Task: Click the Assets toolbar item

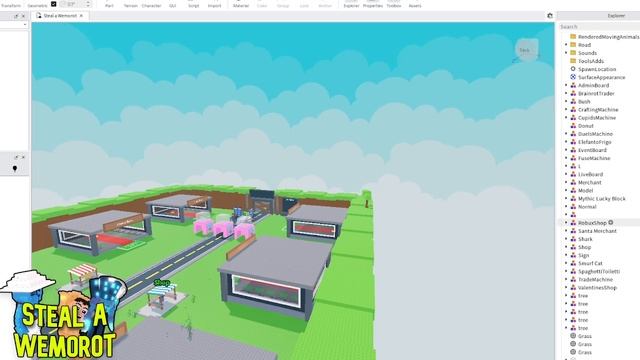Action: [x=415, y=6]
